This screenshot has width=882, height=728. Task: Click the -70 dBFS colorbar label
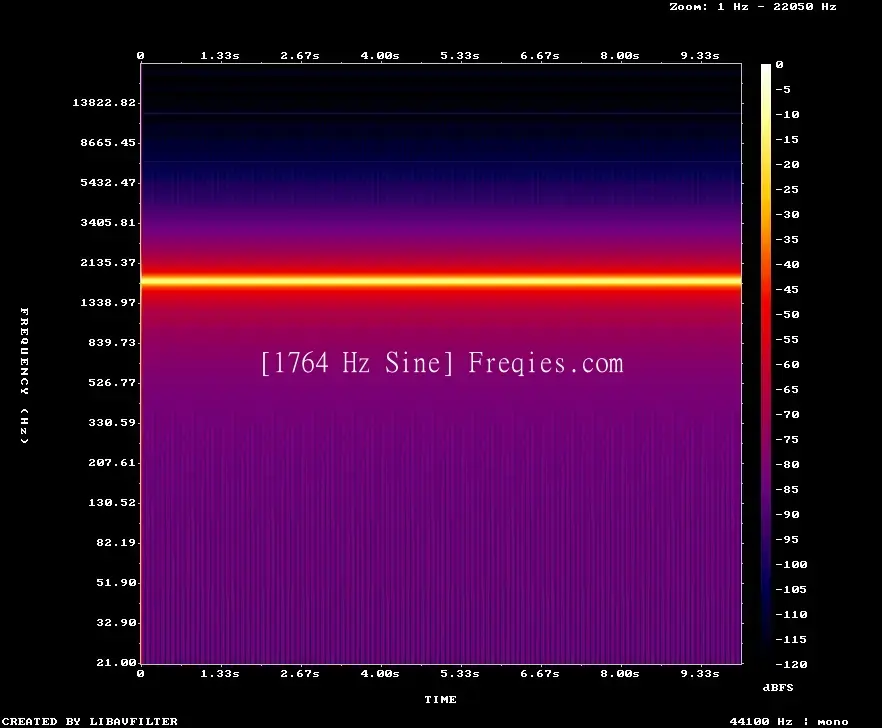pos(787,415)
